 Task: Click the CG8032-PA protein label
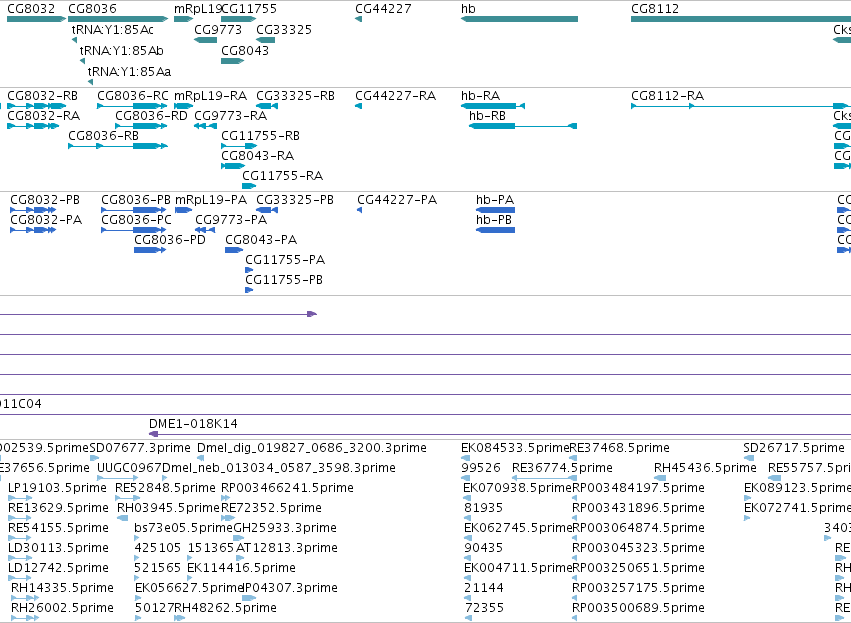coord(46,220)
